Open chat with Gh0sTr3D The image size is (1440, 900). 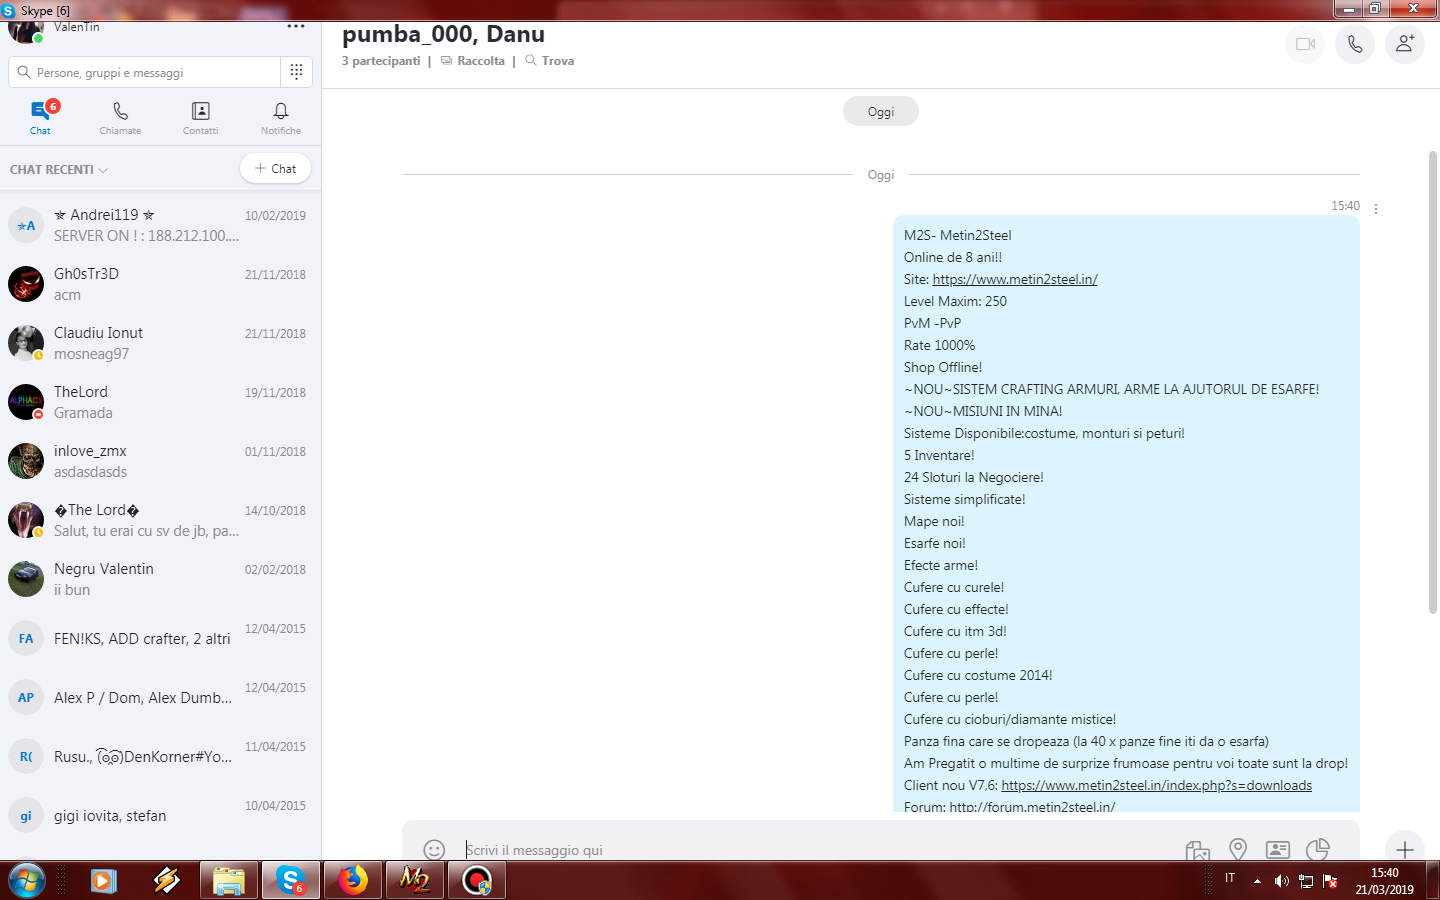tap(160, 284)
